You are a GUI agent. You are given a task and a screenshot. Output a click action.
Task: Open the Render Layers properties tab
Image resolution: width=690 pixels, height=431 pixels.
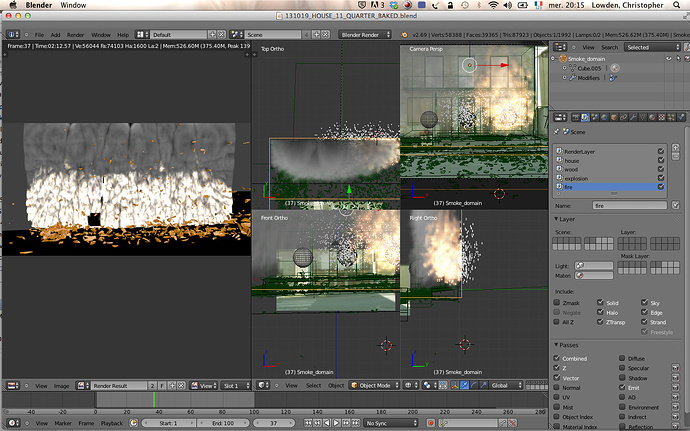pyautogui.click(x=585, y=117)
